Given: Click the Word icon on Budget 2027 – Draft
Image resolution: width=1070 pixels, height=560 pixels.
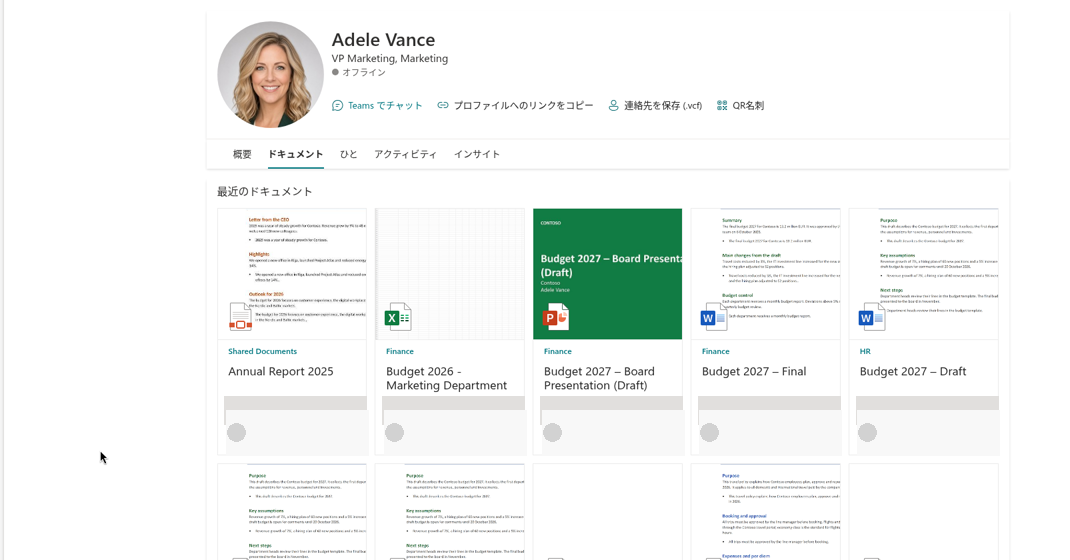Looking at the screenshot, I should (x=871, y=317).
